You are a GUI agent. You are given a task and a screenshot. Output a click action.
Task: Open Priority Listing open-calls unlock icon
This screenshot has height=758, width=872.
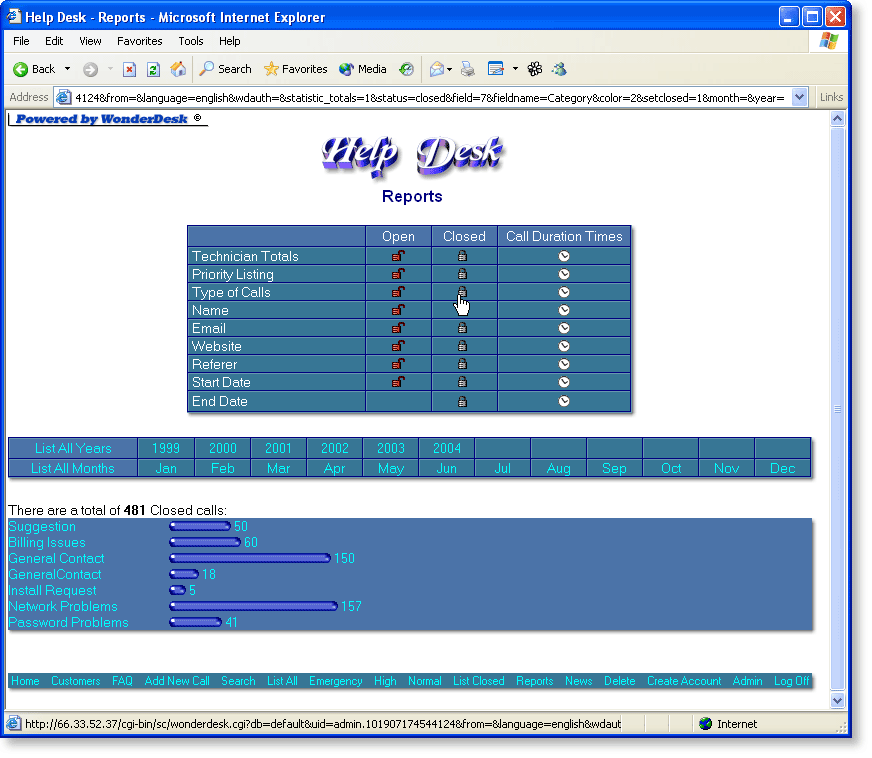tap(398, 274)
